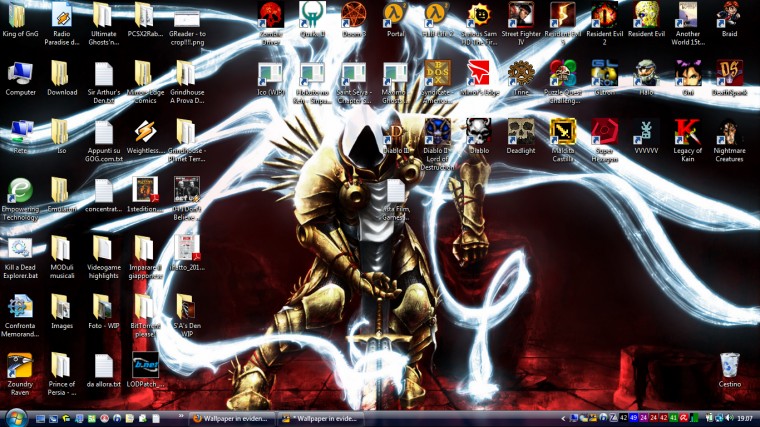
Task: Launch the Quake II shortcut
Action: click(x=313, y=15)
